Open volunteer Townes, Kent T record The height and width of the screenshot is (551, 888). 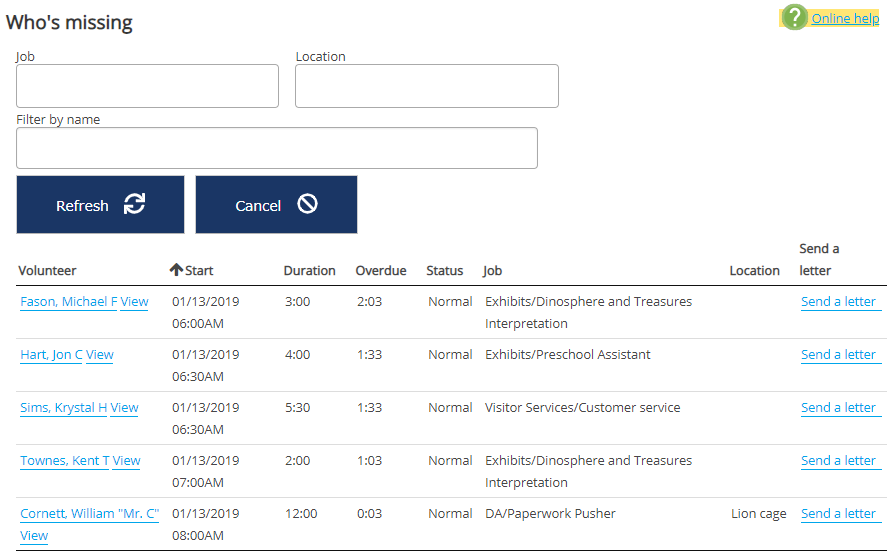65,461
